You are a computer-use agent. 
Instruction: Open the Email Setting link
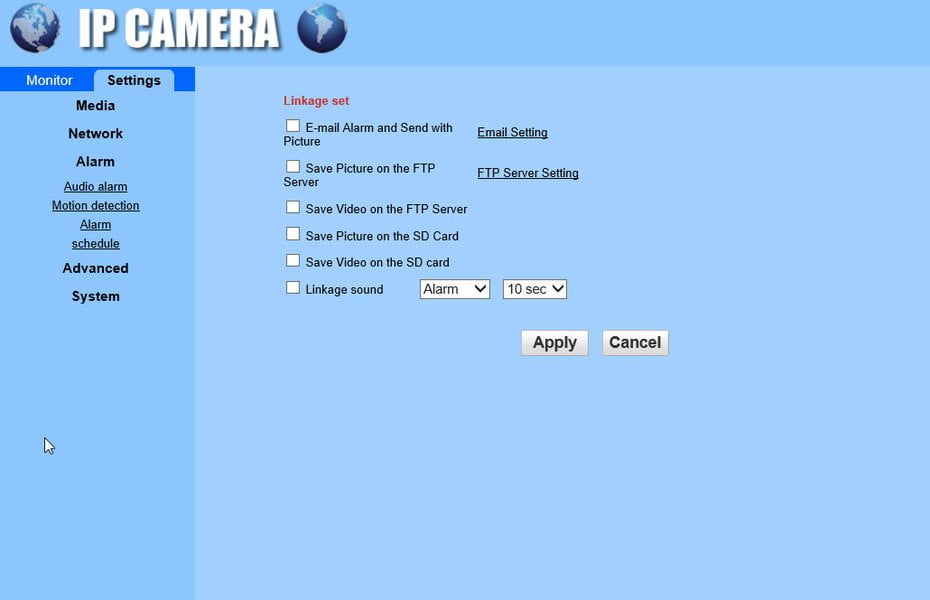(x=512, y=132)
